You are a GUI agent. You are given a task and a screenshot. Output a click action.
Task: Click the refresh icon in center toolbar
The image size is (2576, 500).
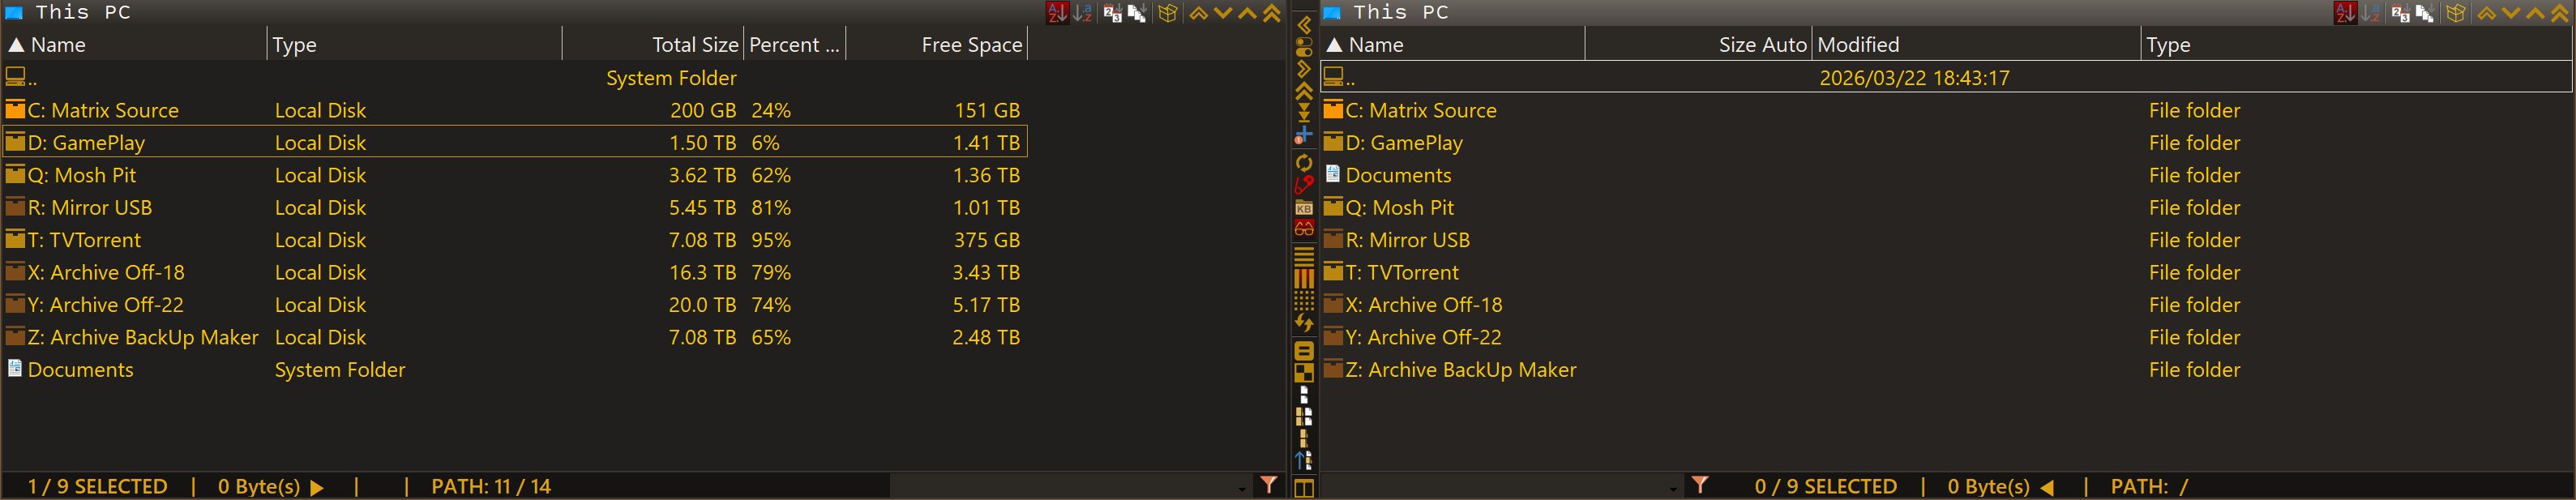coord(1303,163)
